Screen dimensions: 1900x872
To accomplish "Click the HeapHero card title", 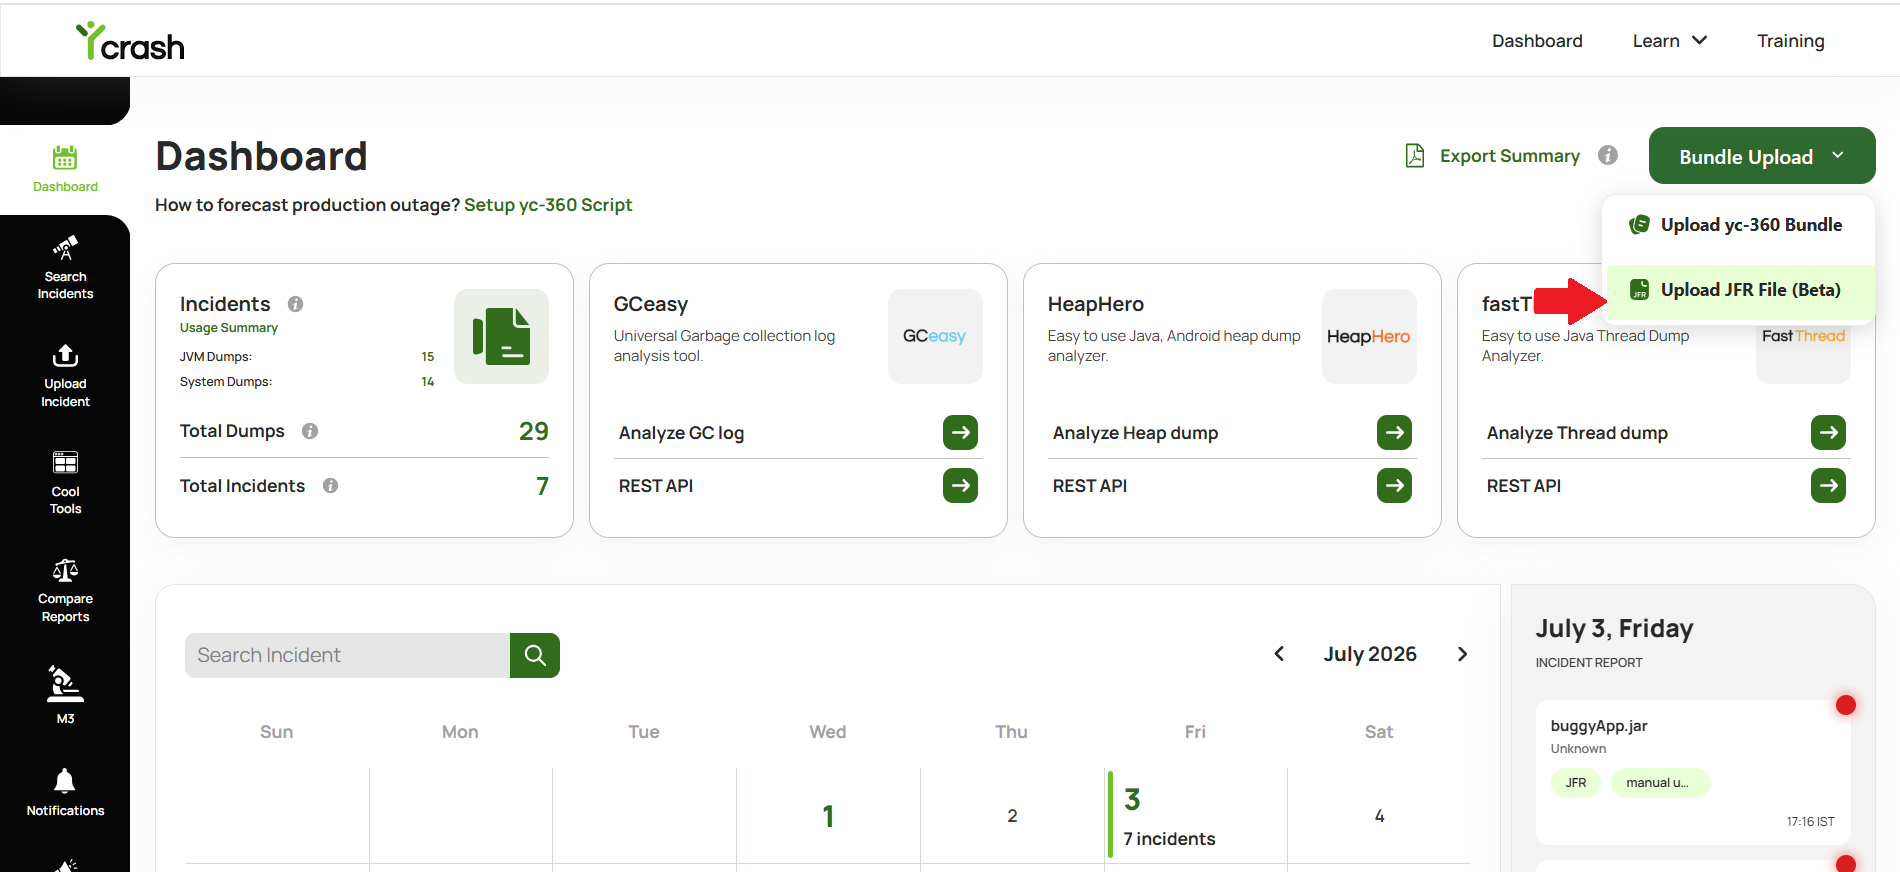I will (x=1096, y=304).
